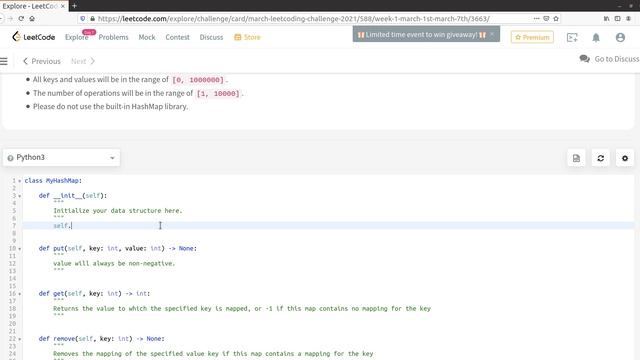Collapse the class MyHashMap fold arrow
The image size is (640, 360).
(19, 181)
